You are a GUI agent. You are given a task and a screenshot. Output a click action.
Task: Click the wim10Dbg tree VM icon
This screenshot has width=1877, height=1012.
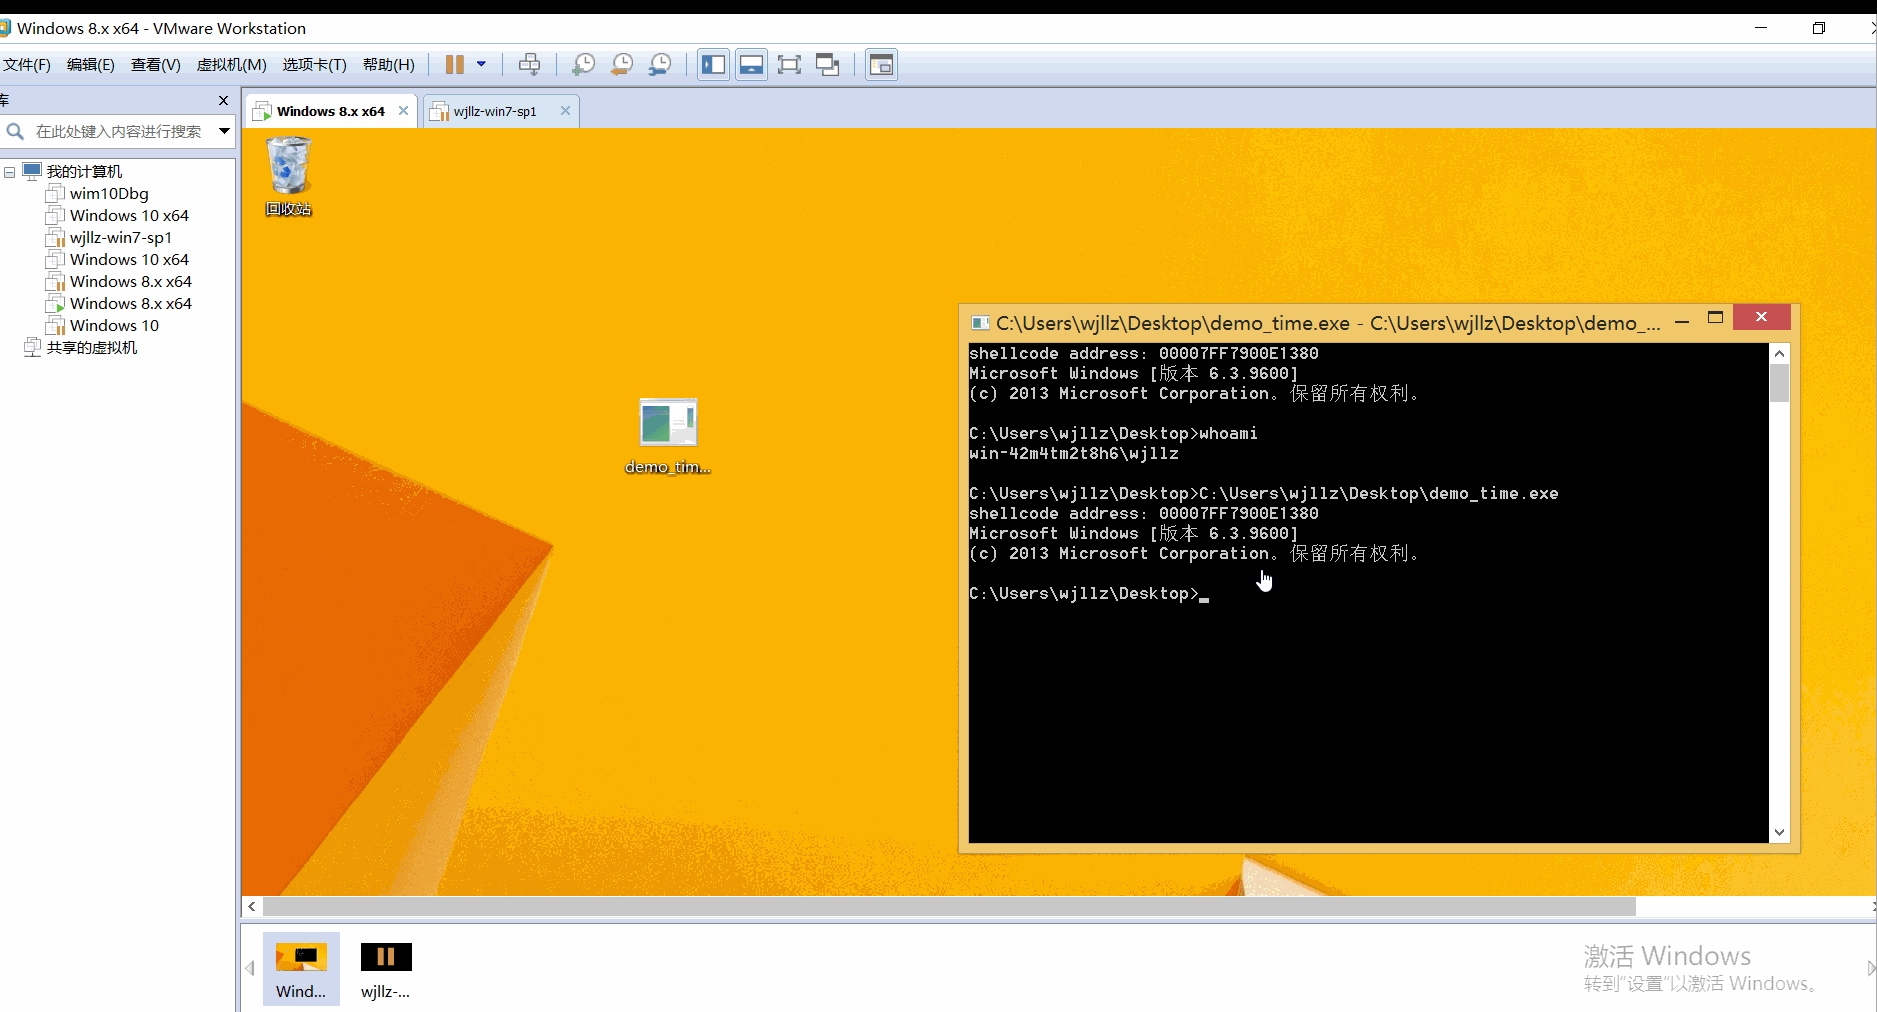pyautogui.click(x=55, y=194)
